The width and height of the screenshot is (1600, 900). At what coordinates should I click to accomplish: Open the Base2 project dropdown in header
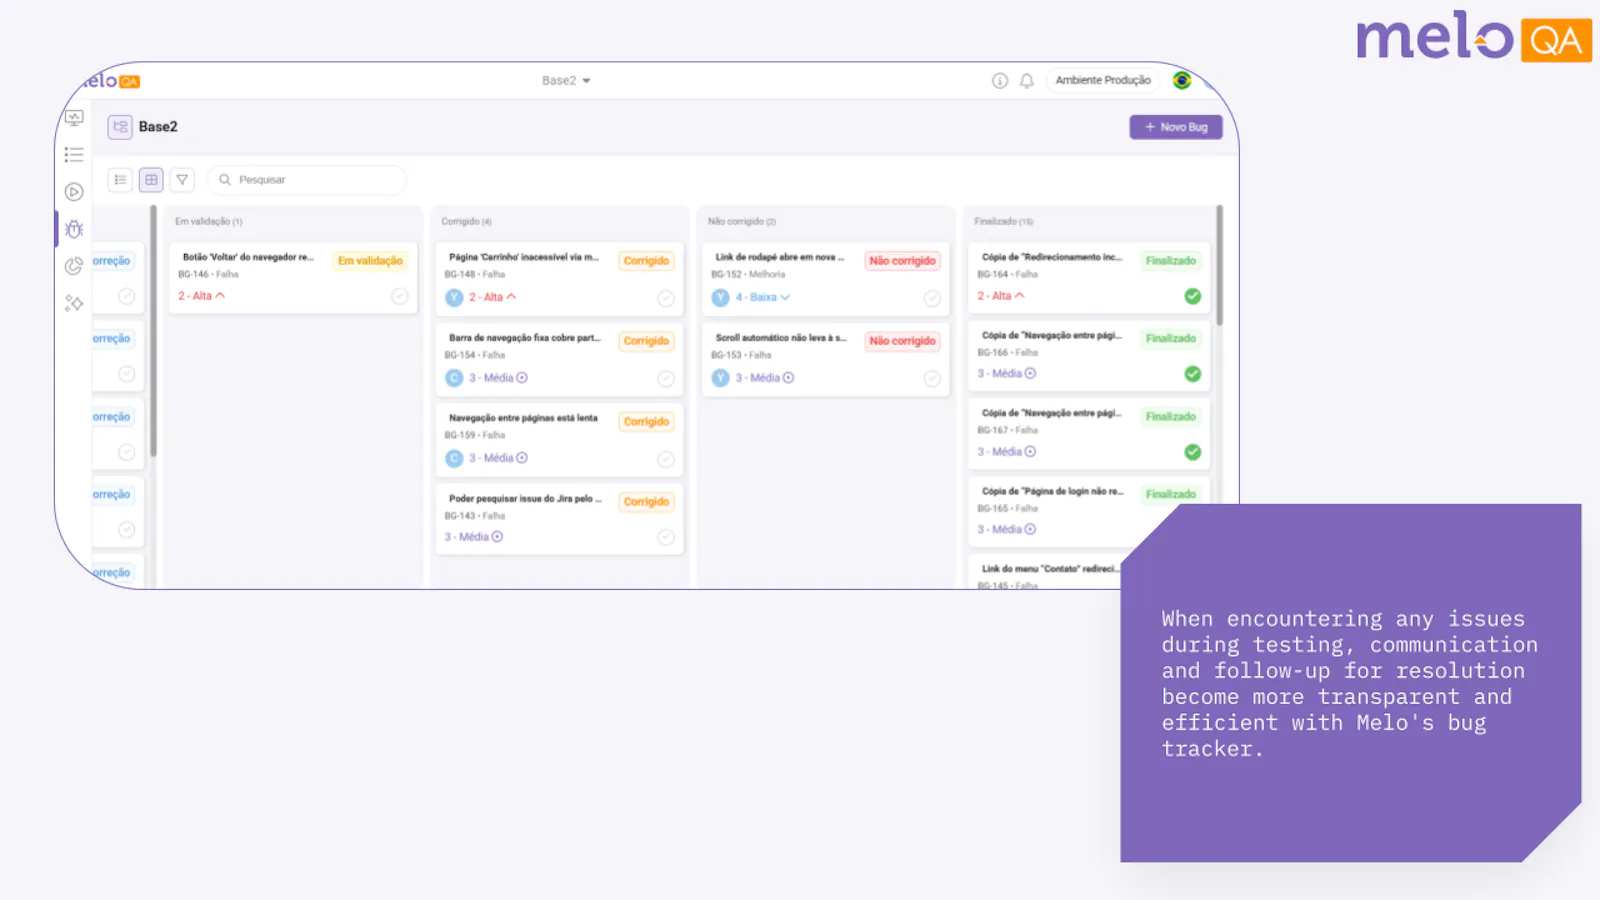[566, 81]
